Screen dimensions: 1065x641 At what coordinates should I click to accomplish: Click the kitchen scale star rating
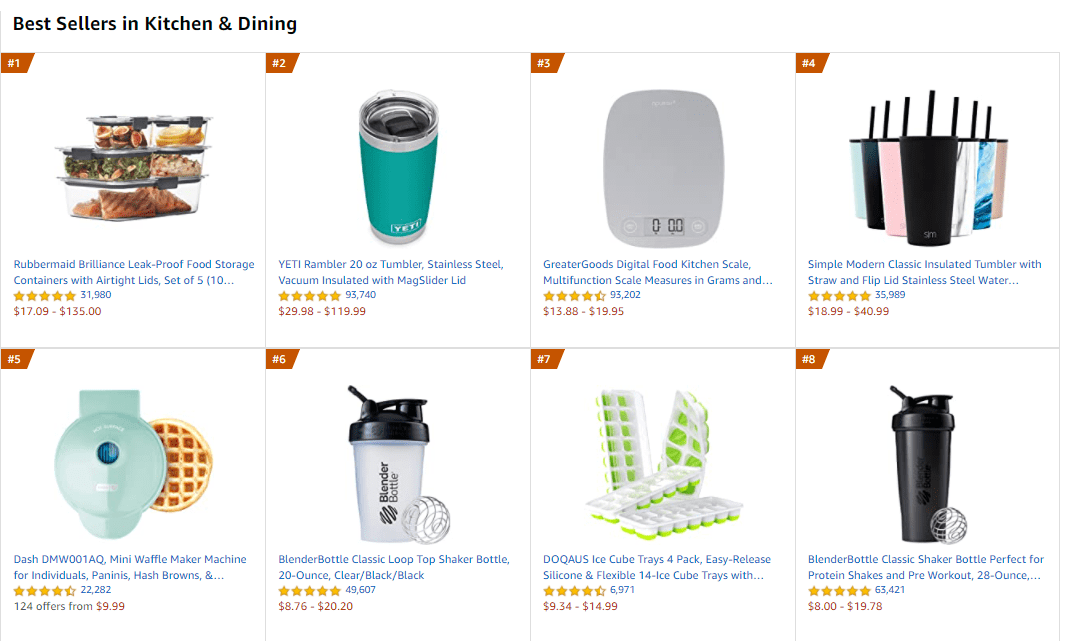(574, 296)
